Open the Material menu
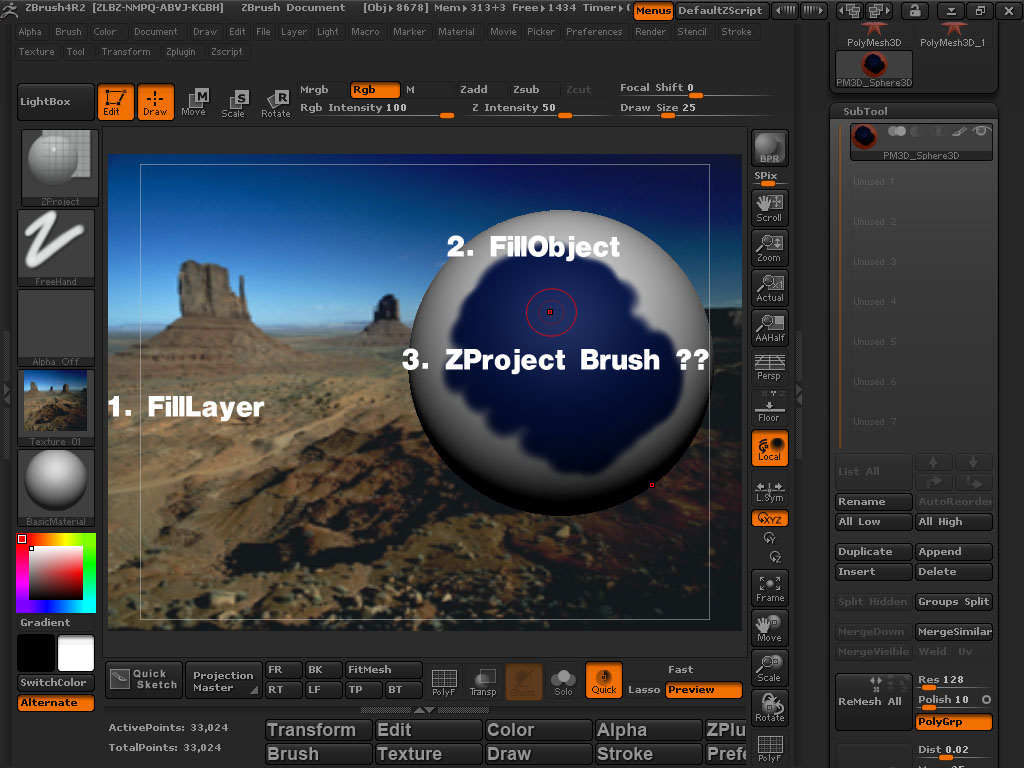Image resolution: width=1024 pixels, height=768 pixels. (x=456, y=31)
